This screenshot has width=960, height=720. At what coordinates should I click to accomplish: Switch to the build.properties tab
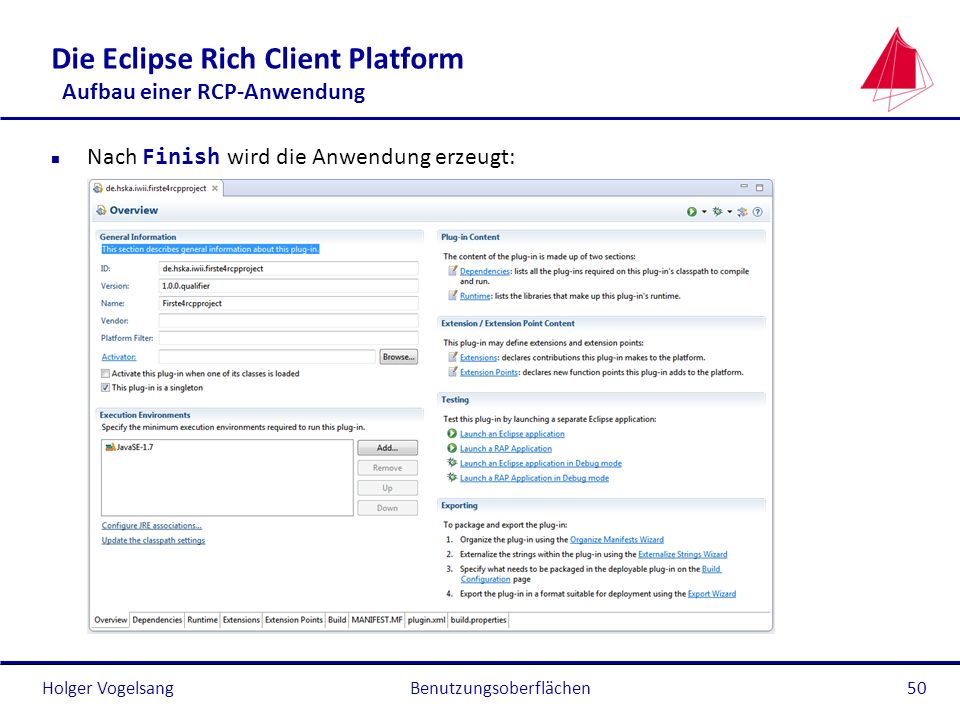(x=479, y=620)
